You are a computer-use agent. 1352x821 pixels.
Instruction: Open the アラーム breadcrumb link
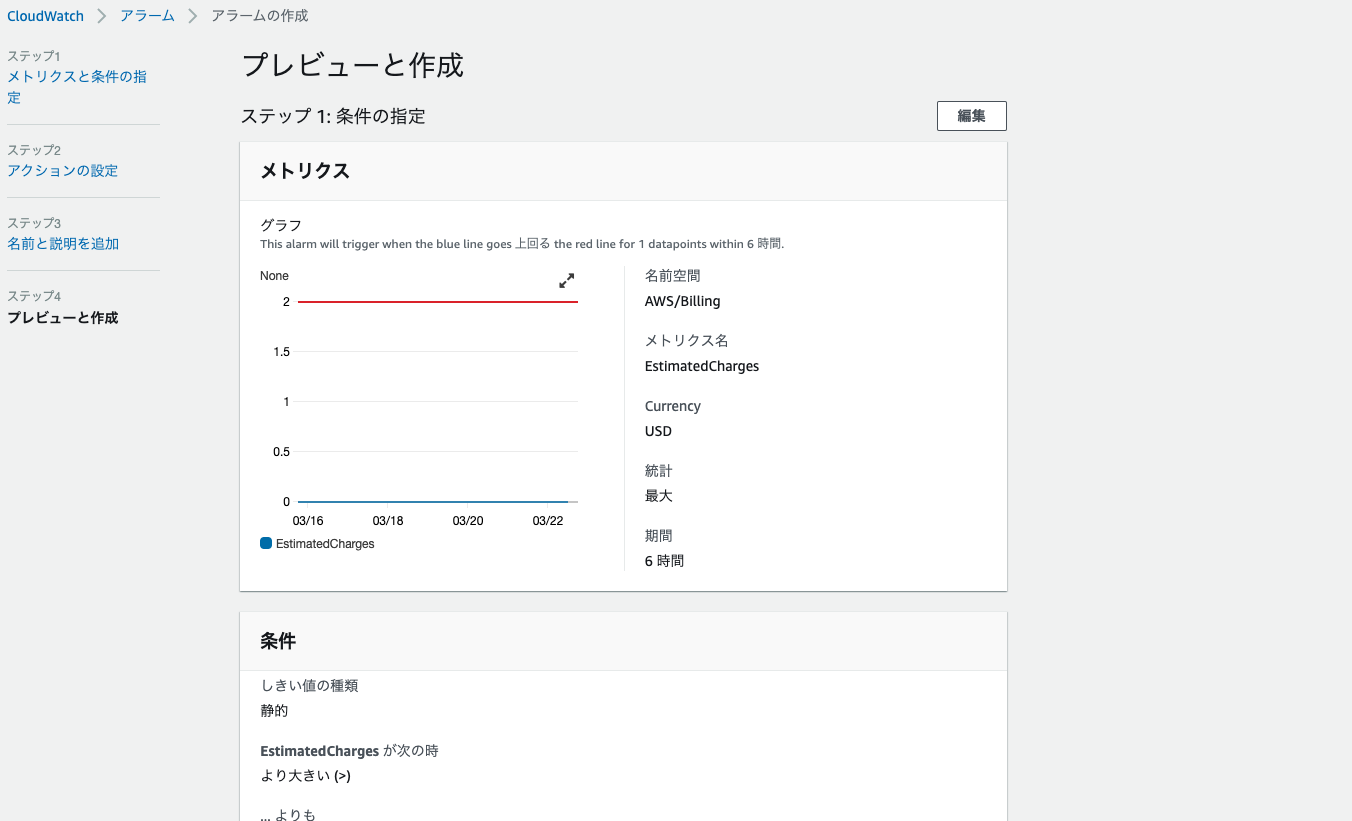(x=147, y=16)
